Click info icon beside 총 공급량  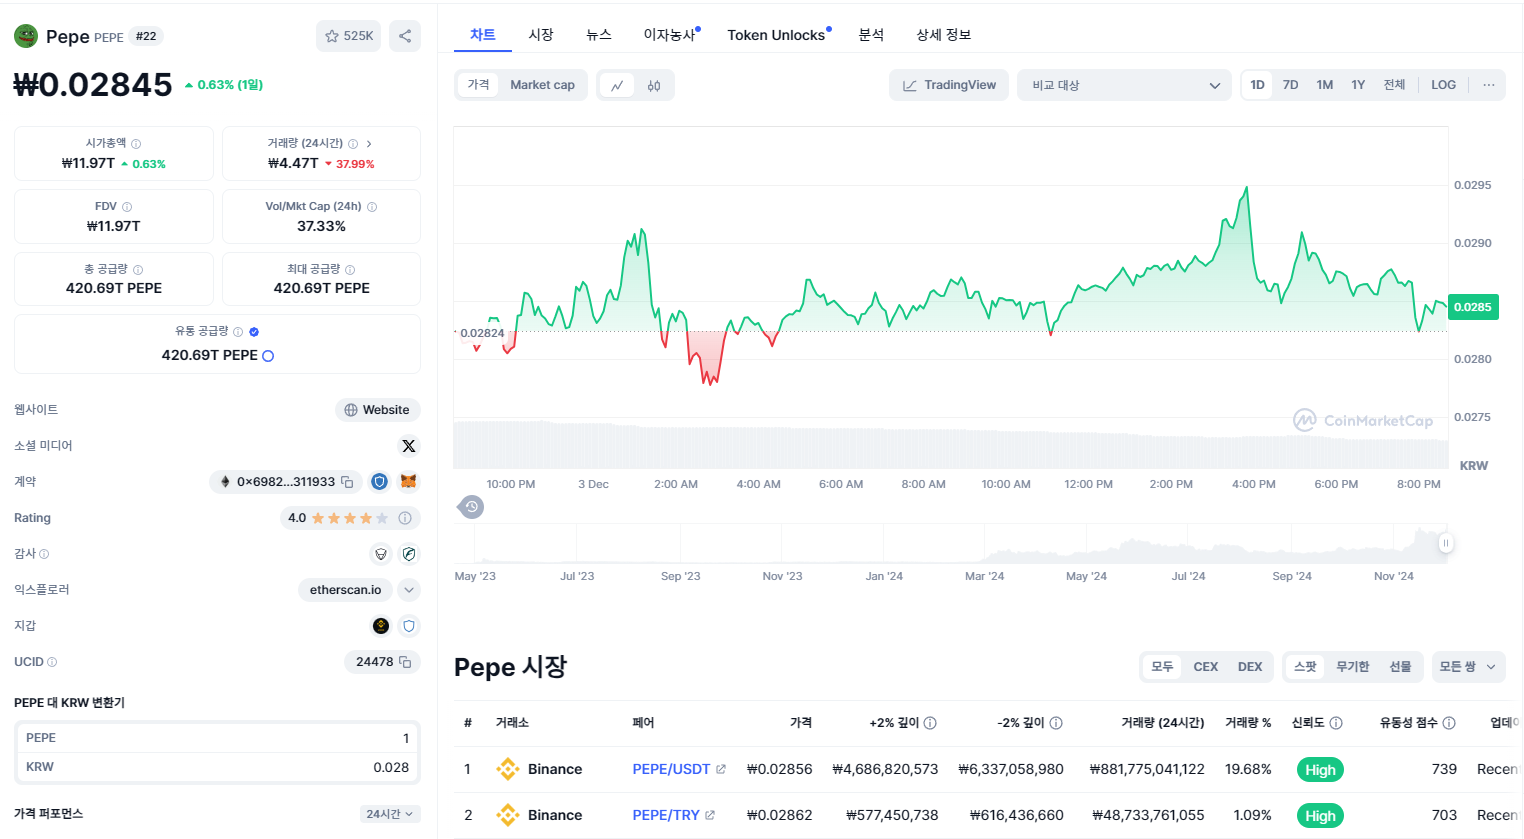pyautogui.click(x=138, y=270)
